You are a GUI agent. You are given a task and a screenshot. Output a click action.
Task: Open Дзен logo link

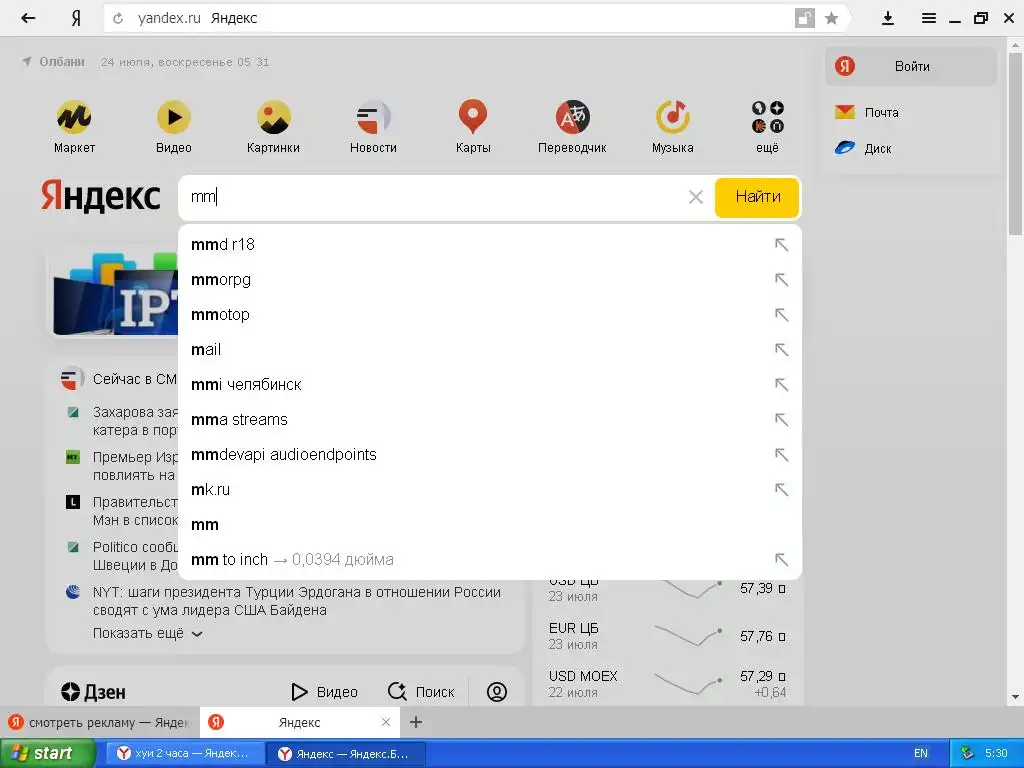point(93,692)
